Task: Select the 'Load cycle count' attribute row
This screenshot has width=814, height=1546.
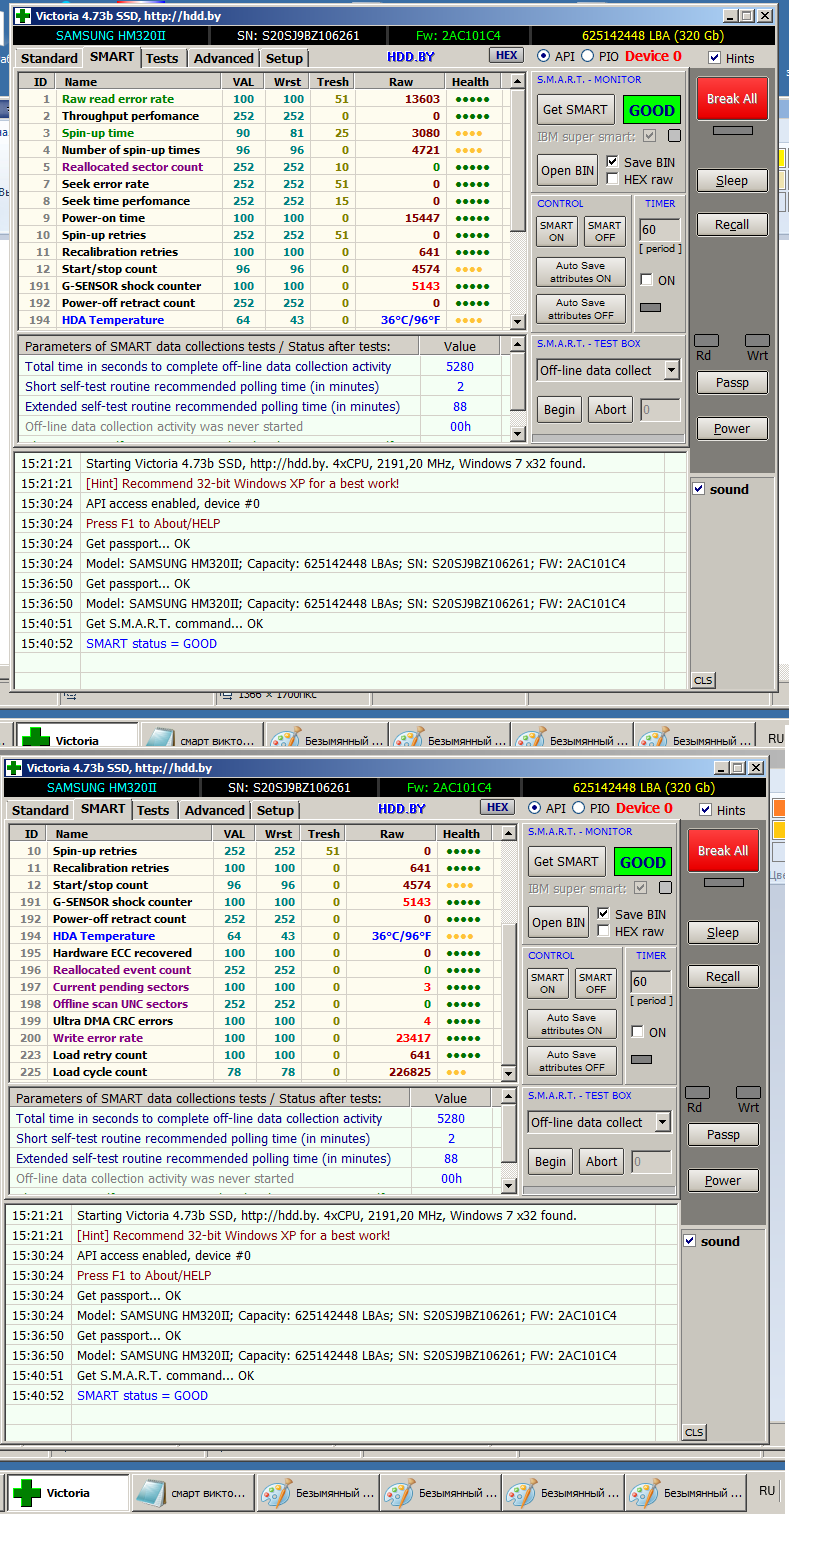Action: point(255,1072)
